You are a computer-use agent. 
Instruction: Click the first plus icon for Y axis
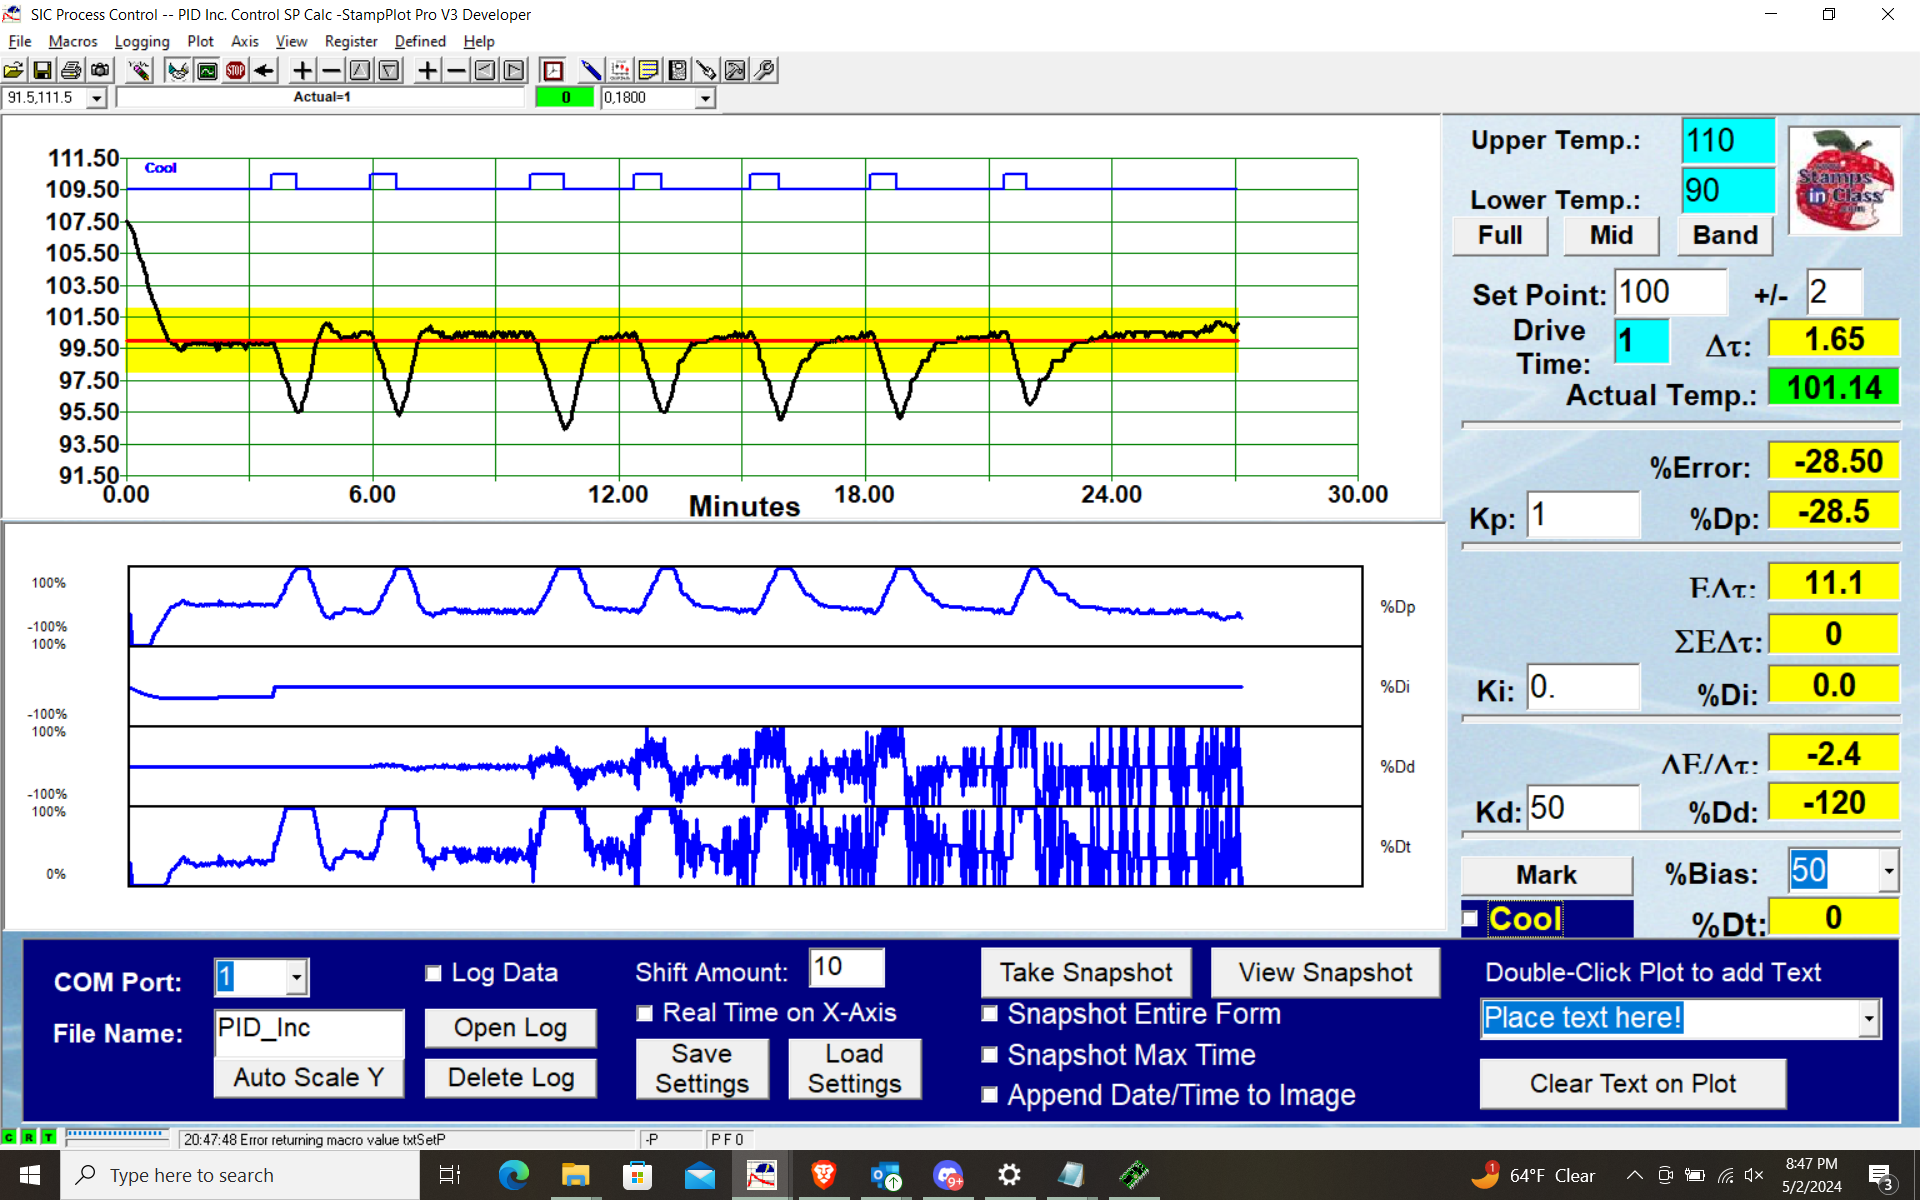click(x=302, y=70)
